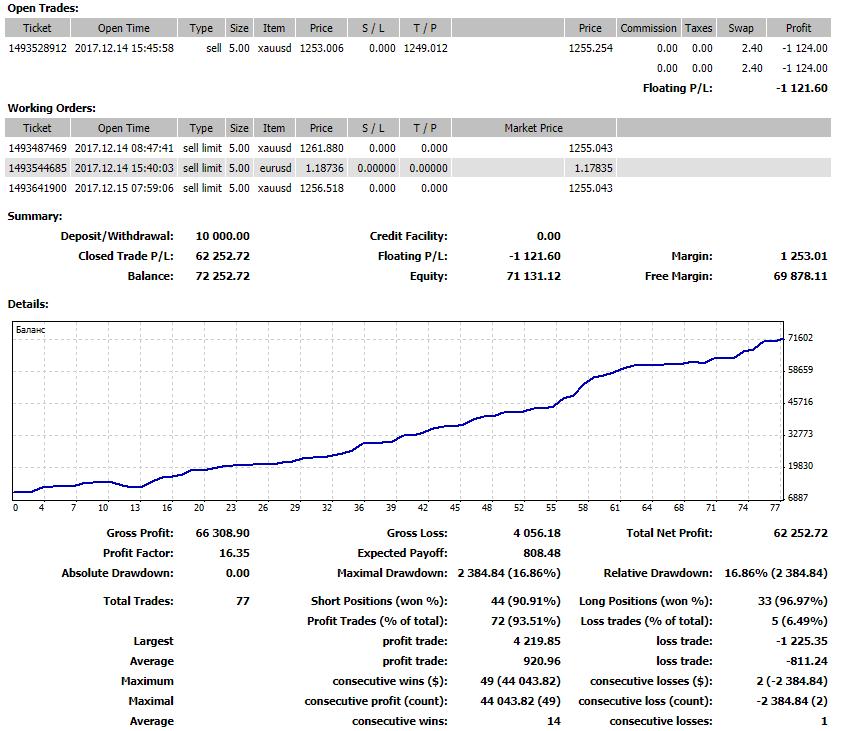Click the balance chart label Баланс
The width and height of the screenshot is (844, 731).
[31, 329]
